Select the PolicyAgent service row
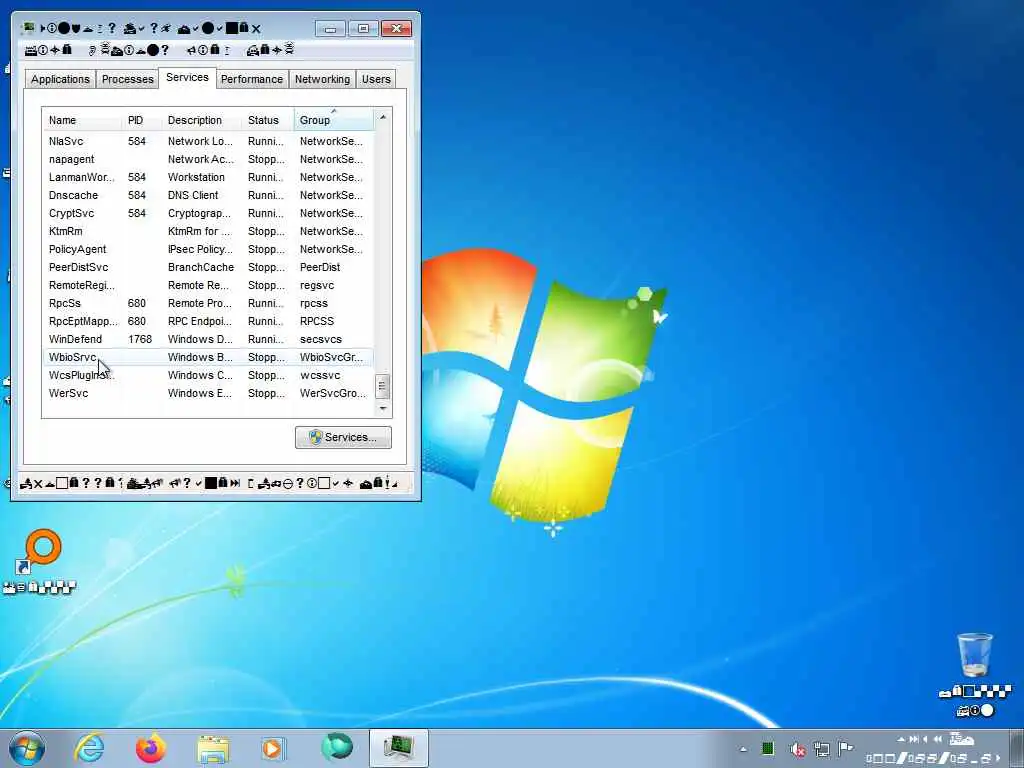Screen dimensions: 1024x768 (x=208, y=249)
